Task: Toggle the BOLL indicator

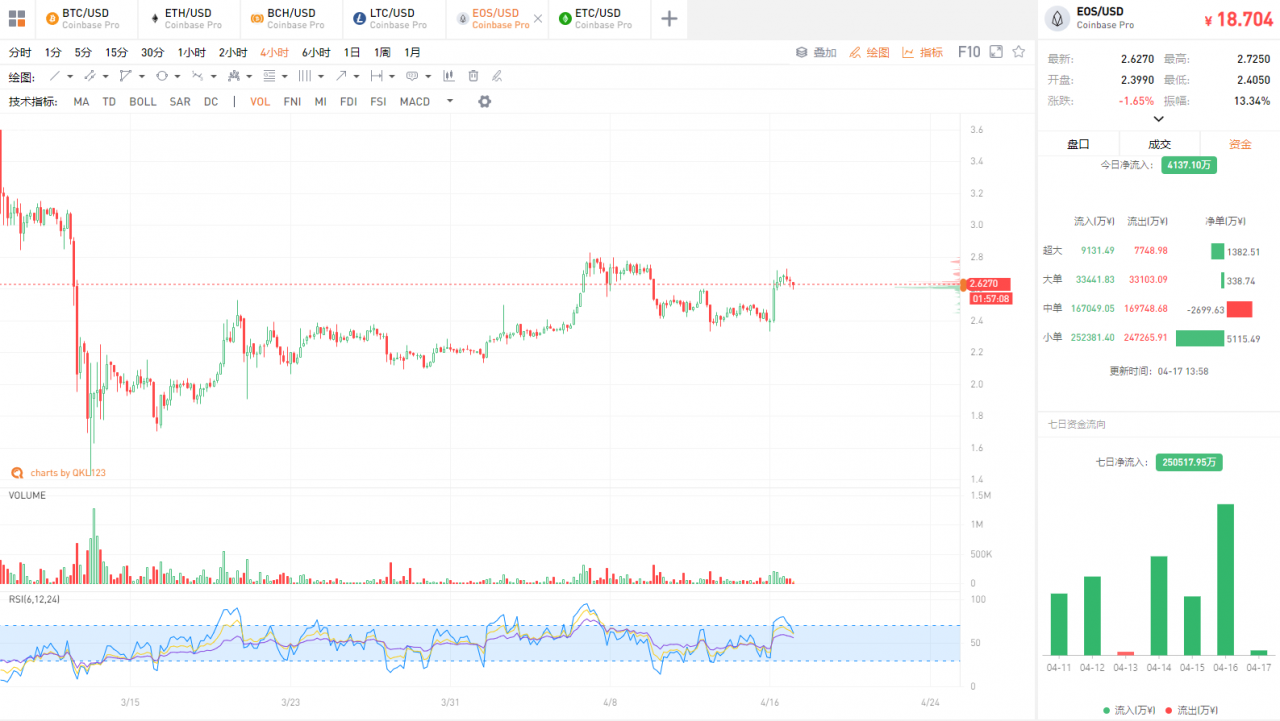Action: coord(142,102)
